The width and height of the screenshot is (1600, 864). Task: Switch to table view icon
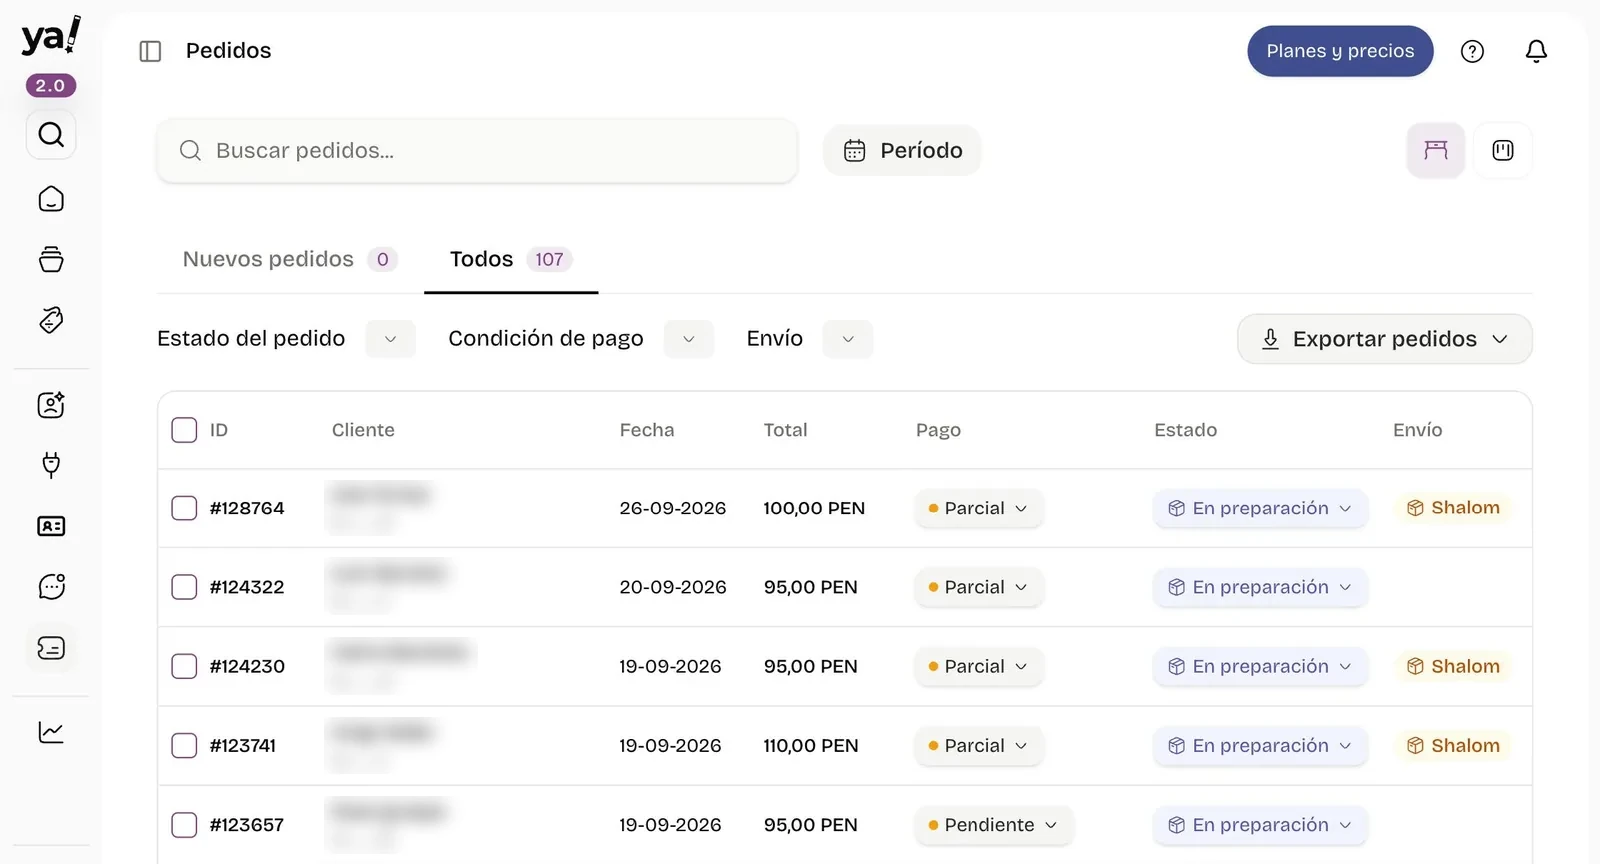click(1436, 150)
